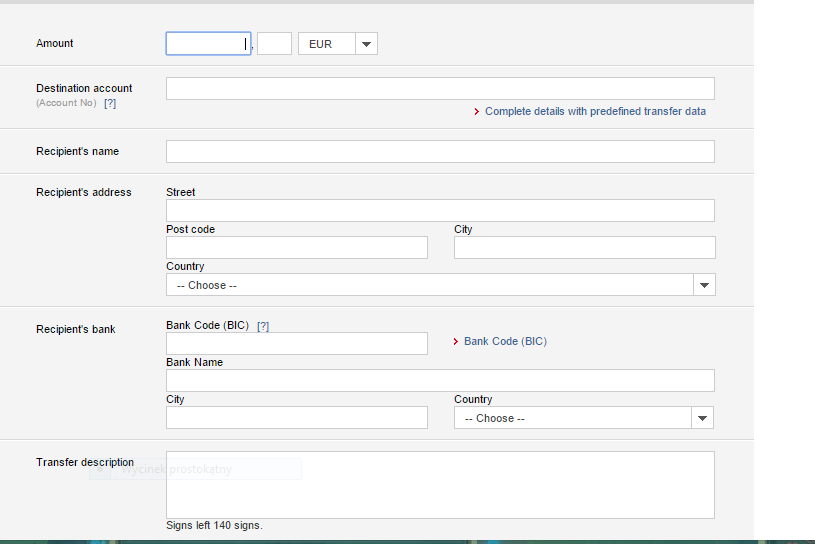Click the red arrow next to Bank Code link
The image size is (815, 544).
click(456, 341)
